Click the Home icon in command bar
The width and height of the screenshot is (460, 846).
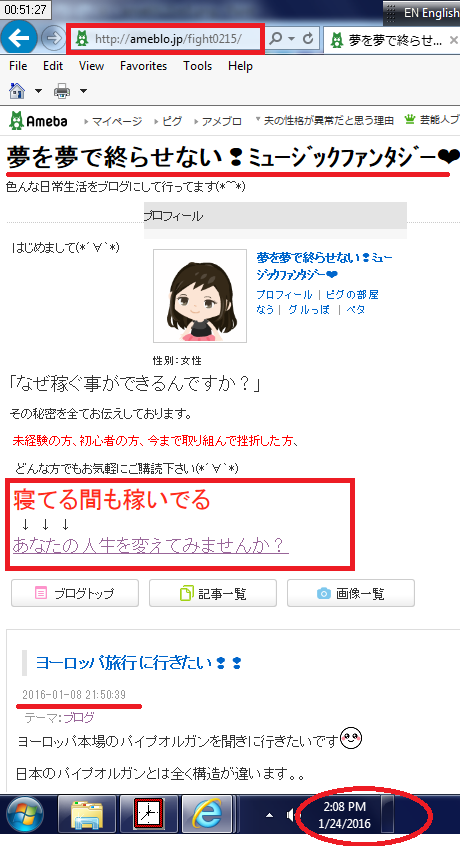[18, 91]
